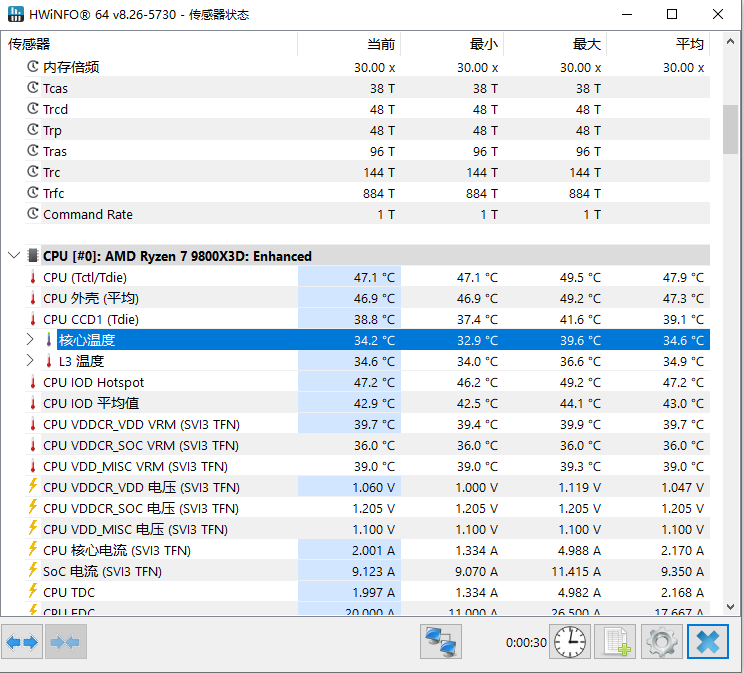The height and width of the screenshot is (673, 744).
Task: Click the 1.060 V current VDDCR_VDD value
Action: pos(373,487)
